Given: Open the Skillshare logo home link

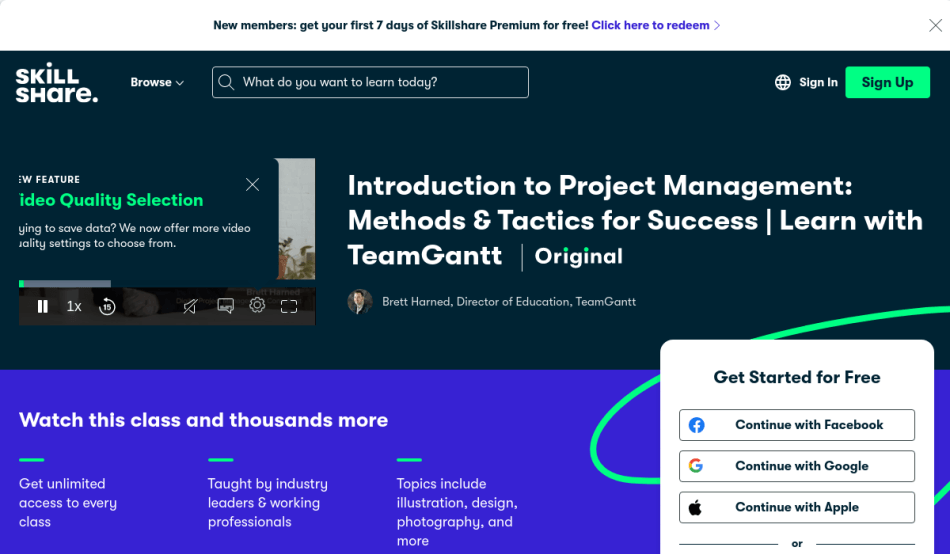Looking at the screenshot, I should (56, 82).
